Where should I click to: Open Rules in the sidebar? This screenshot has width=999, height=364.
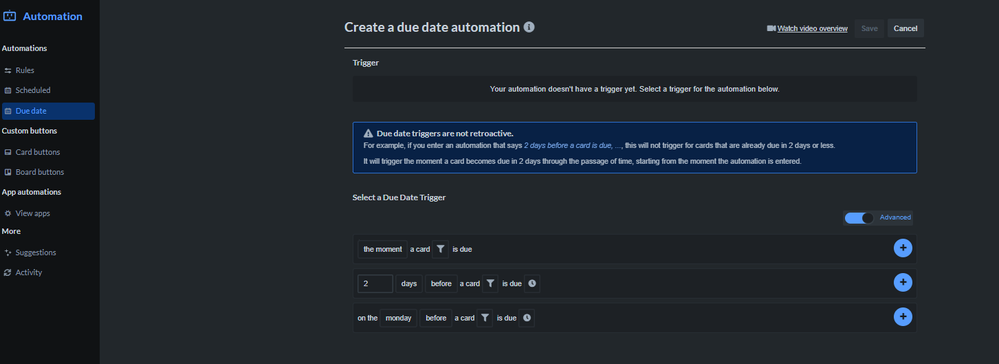48,70
